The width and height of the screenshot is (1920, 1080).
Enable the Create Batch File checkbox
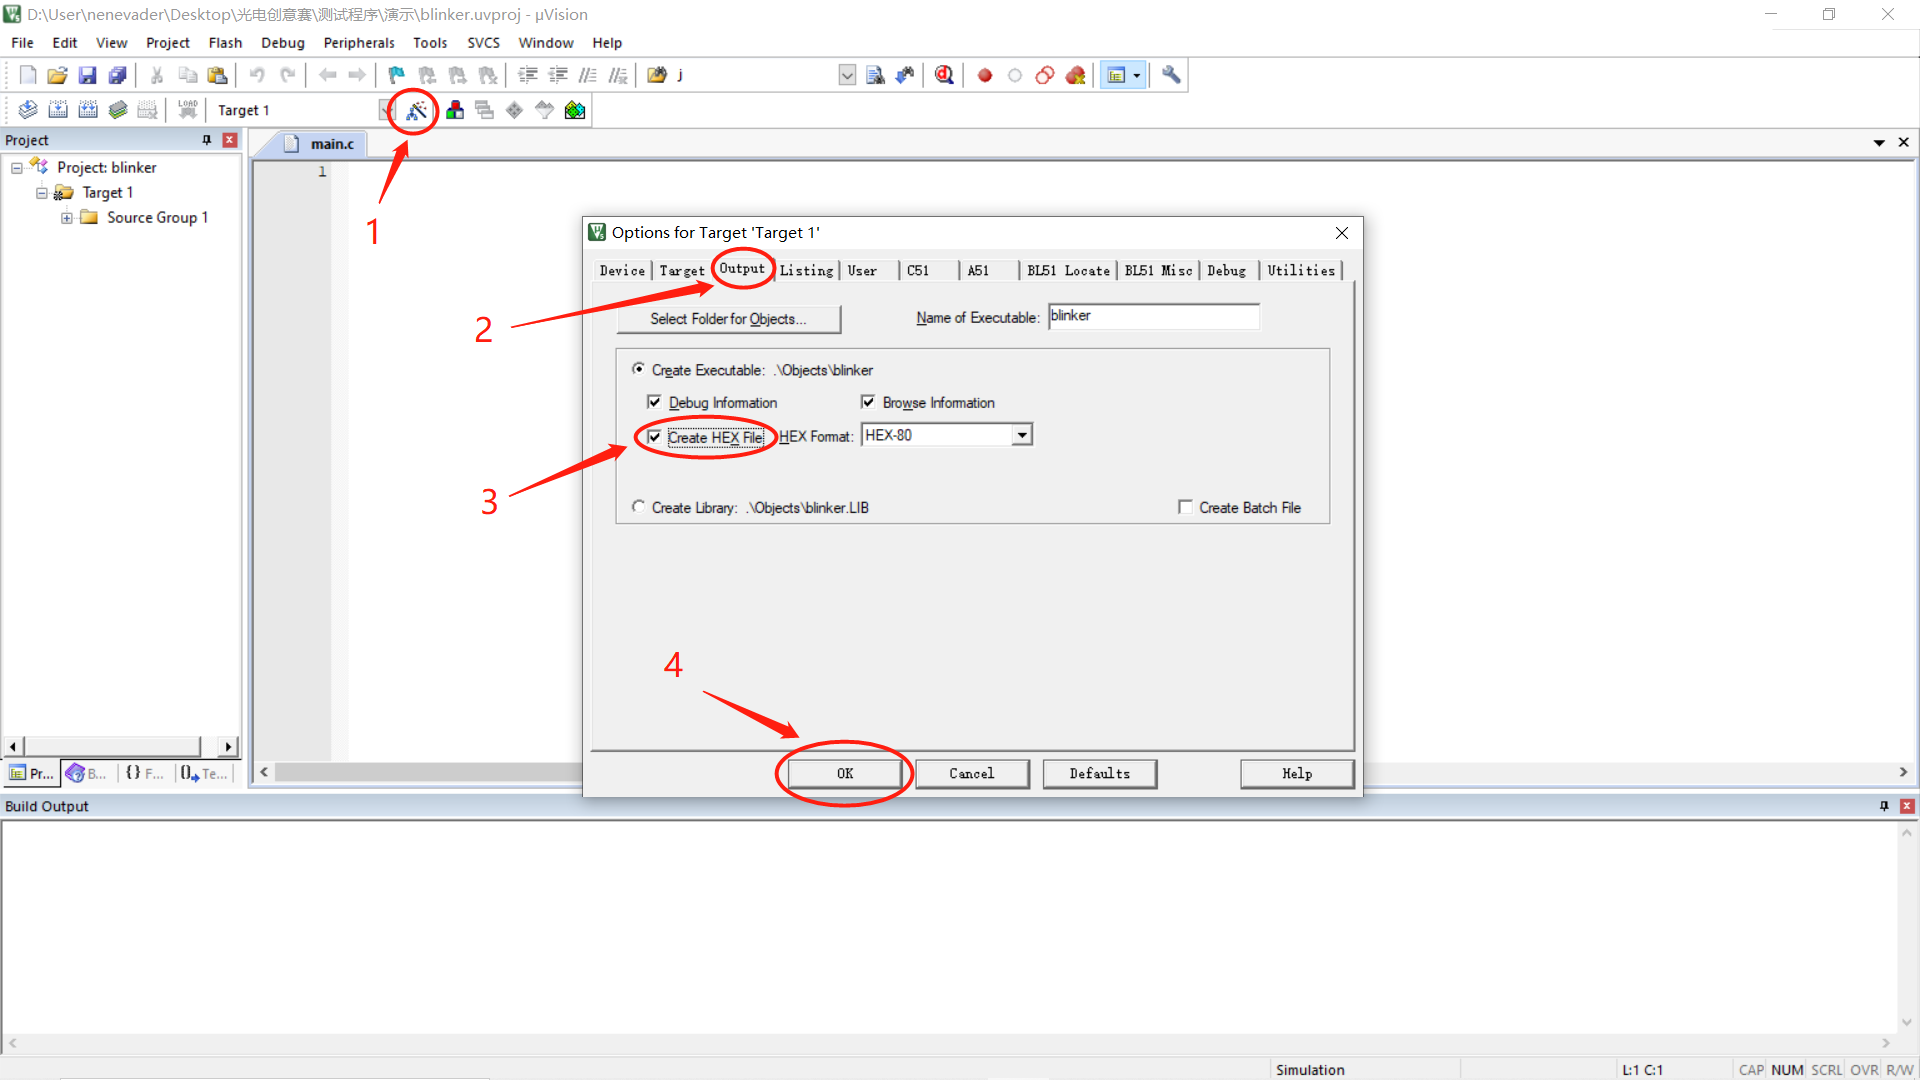(x=1185, y=507)
